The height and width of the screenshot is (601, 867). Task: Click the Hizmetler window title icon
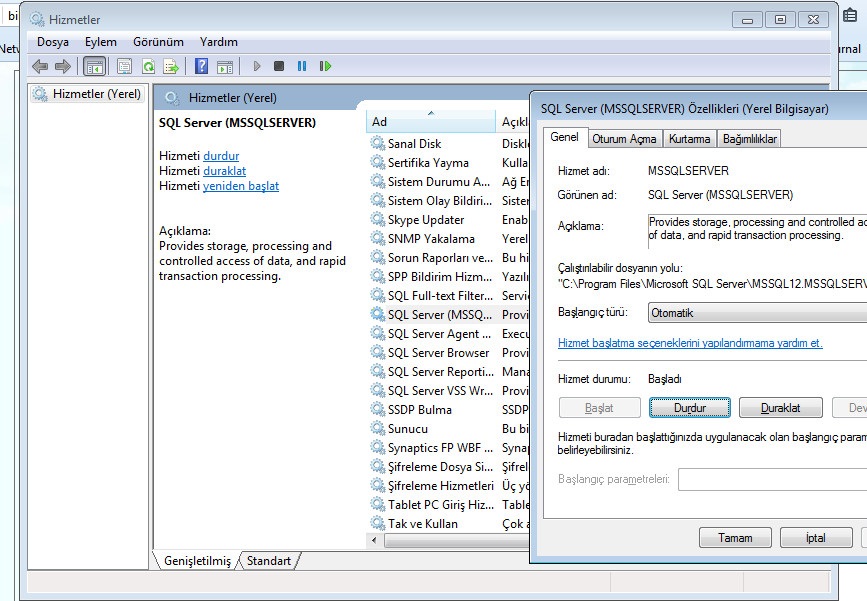coord(37,19)
